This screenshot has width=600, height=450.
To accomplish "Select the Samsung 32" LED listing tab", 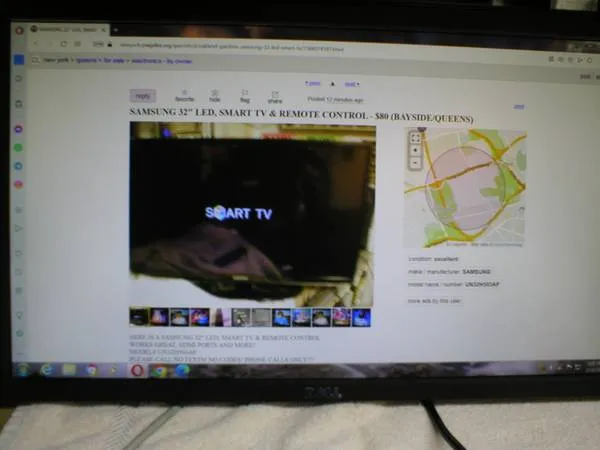I will (x=69, y=29).
